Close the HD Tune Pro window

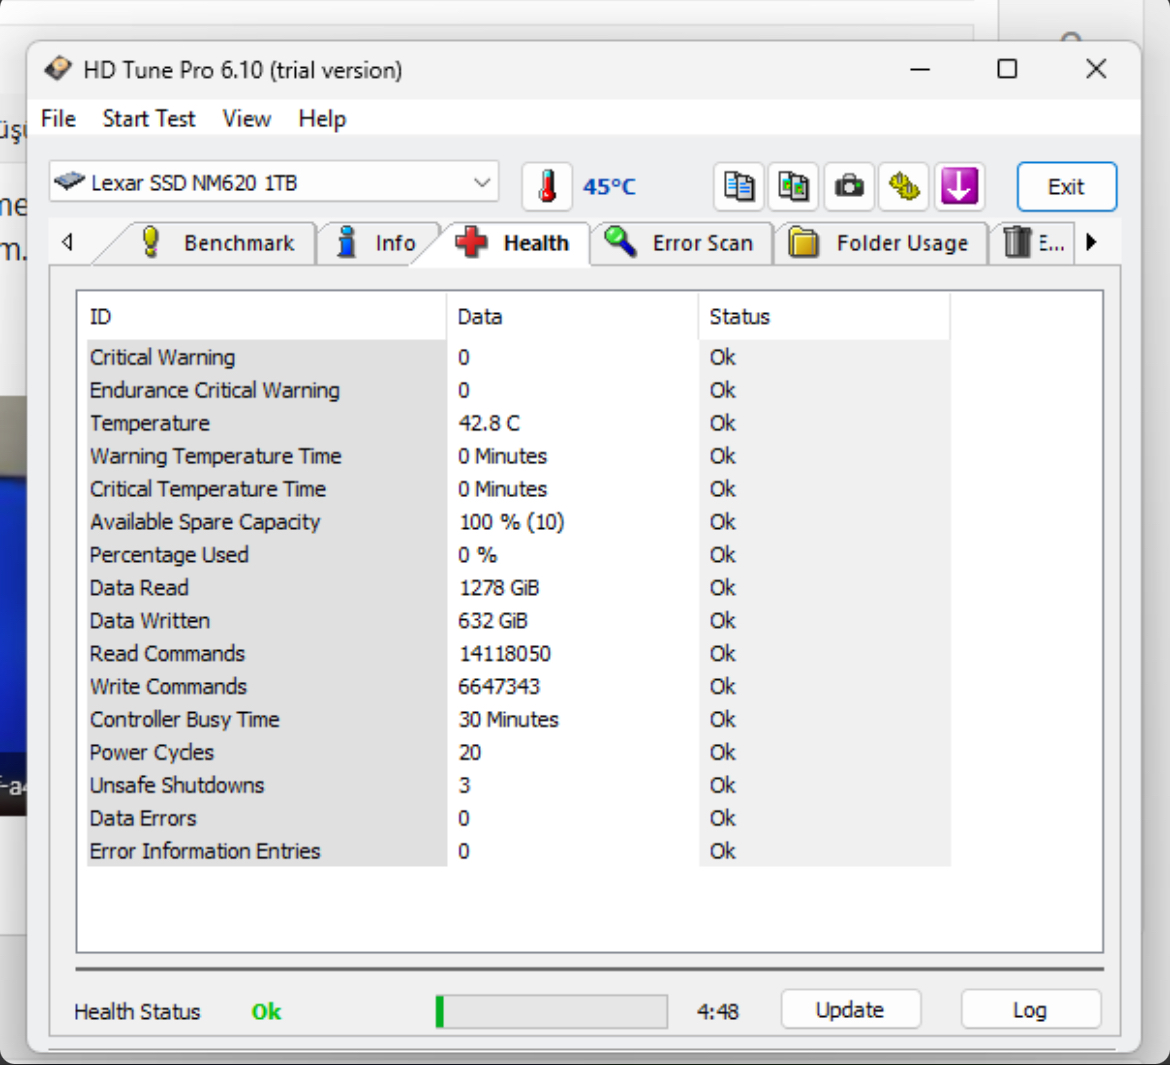click(x=1096, y=69)
